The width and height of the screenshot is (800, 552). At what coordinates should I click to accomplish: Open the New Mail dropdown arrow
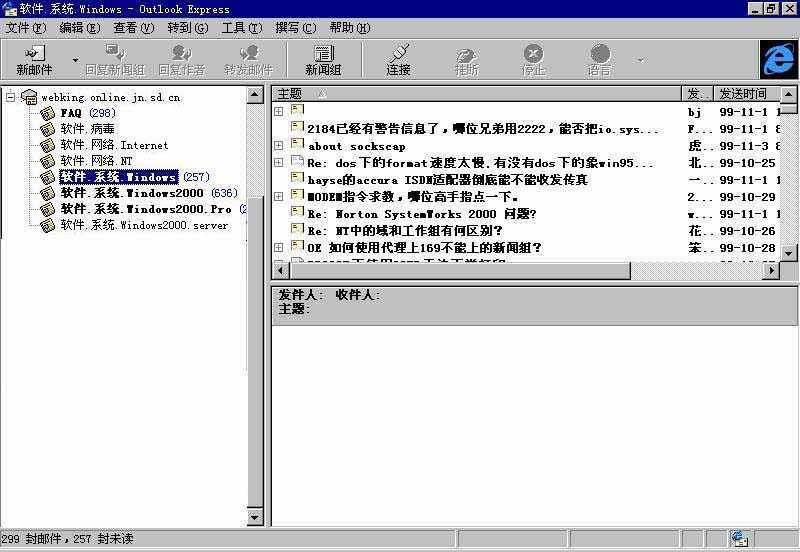point(75,60)
